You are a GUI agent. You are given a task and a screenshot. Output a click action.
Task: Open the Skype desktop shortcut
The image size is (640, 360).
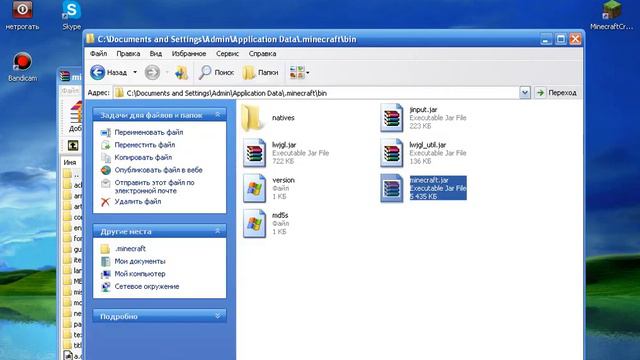coord(71,16)
